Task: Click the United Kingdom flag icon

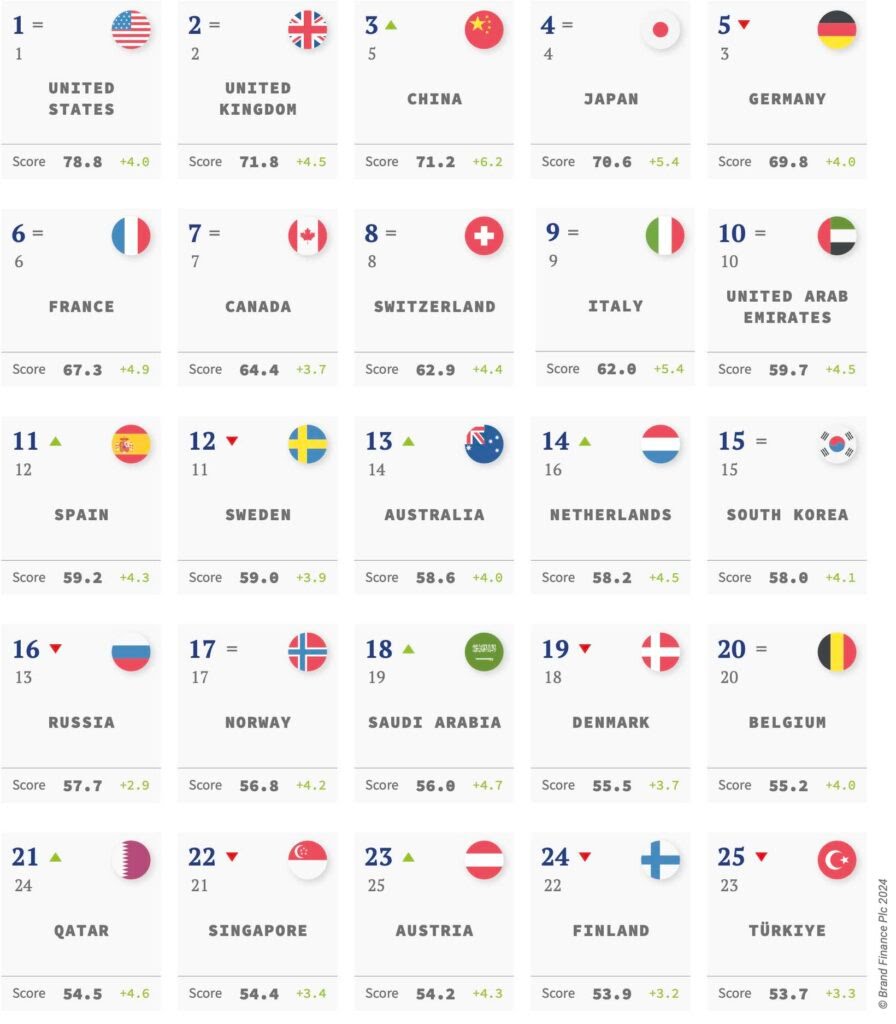Action: (307, 30)
